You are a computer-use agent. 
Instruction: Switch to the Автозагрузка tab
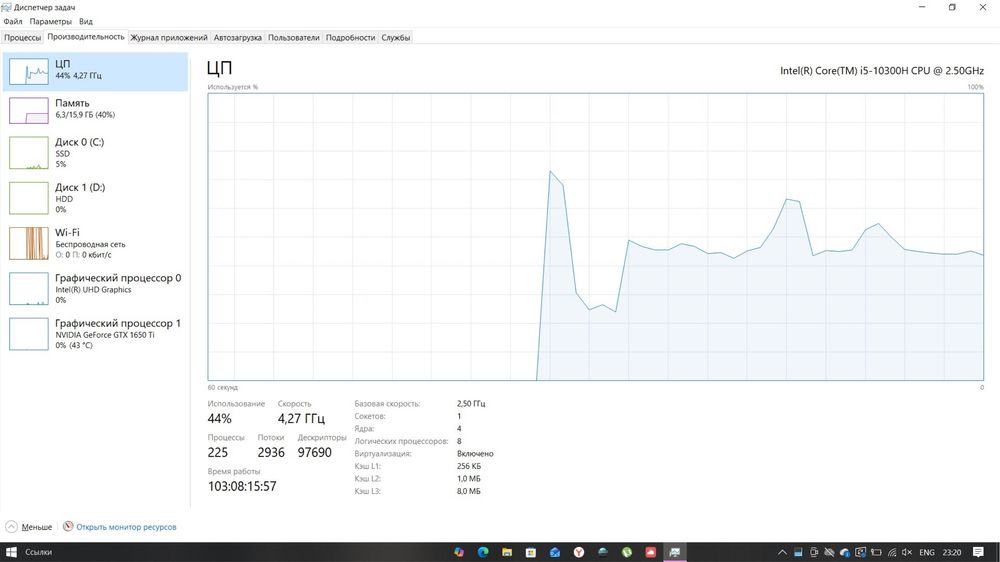[237, 38]
